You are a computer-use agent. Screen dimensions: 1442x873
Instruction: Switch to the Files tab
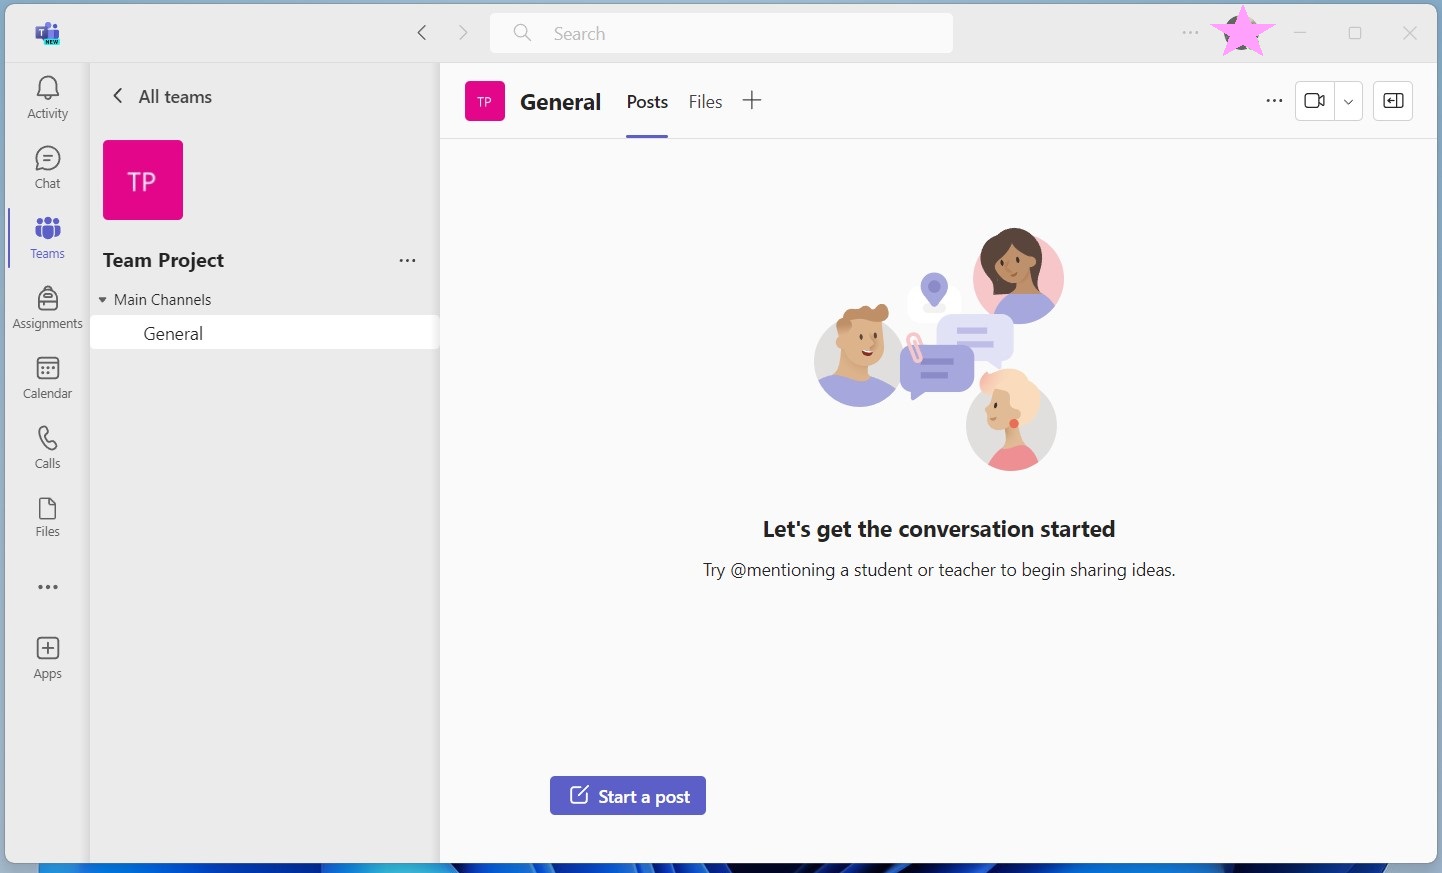705,102
